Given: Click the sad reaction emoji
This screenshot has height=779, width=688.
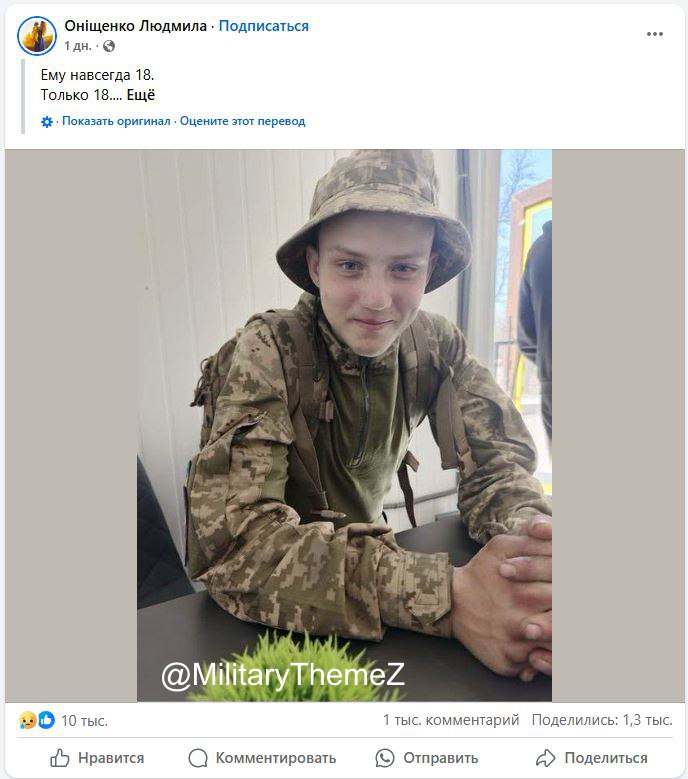Looking at the screenshot, I should [x=27, y=720].
